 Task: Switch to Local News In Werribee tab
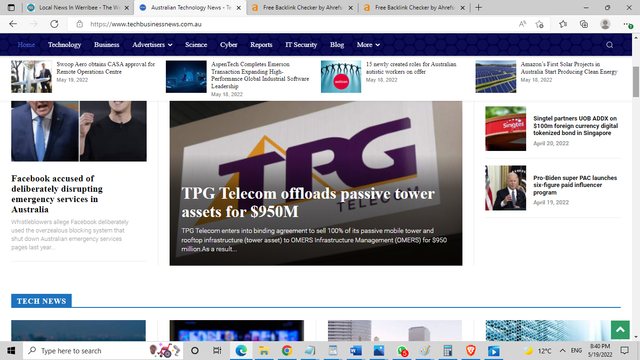pos(78,7)
